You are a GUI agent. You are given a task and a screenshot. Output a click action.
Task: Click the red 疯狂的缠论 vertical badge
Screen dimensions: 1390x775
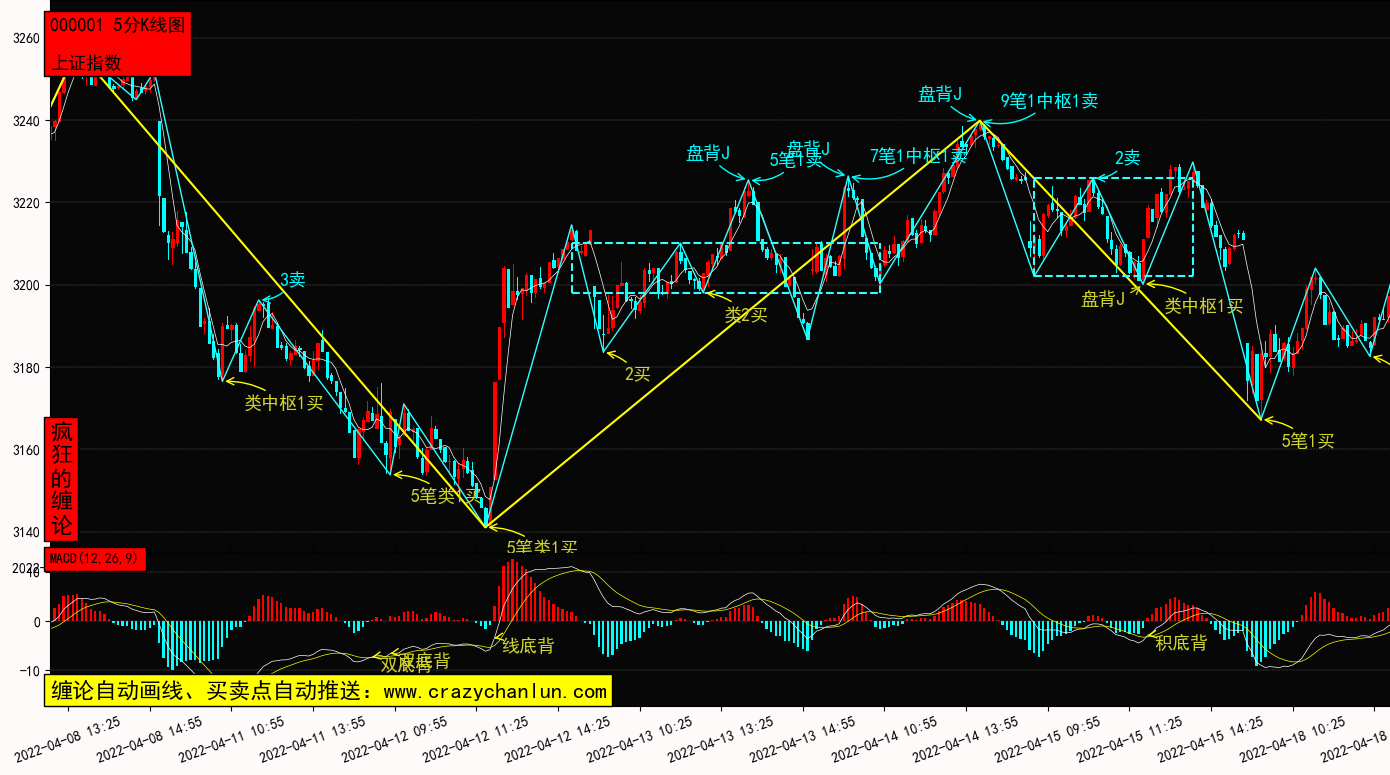pyautogui.click(x=62, y=479)
